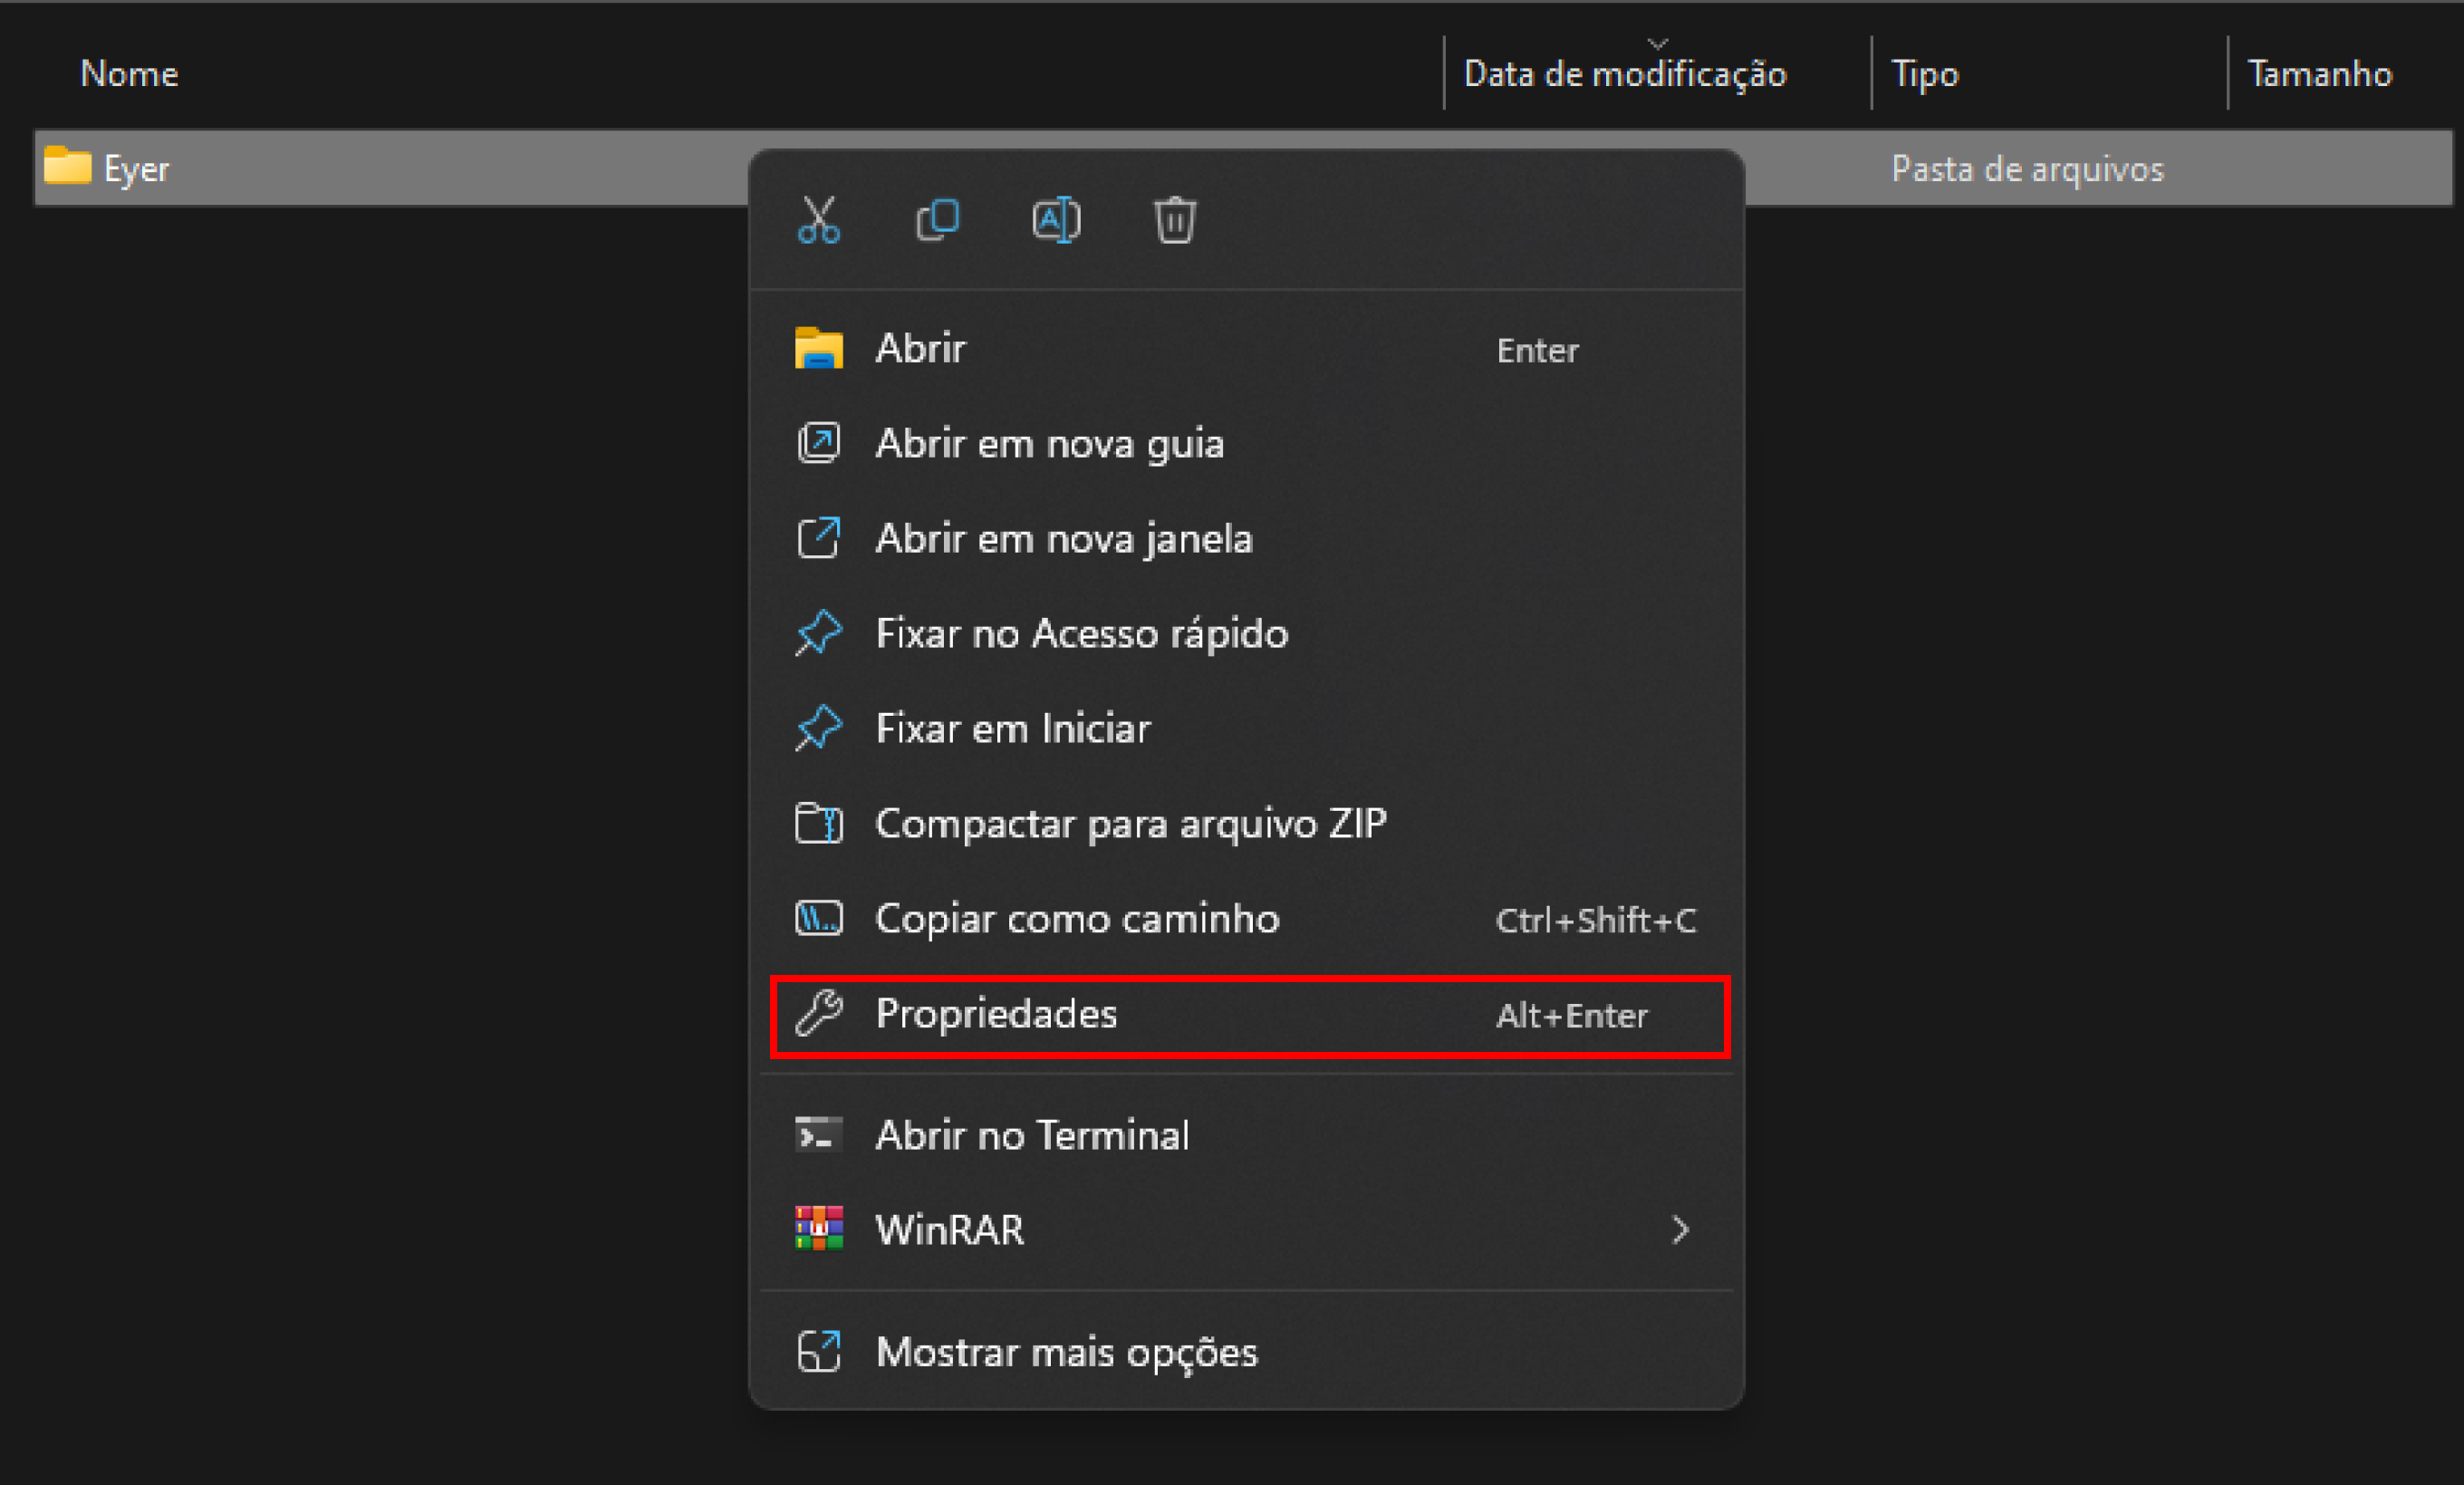Sort by the Nome column header
The height and width of the screenshot is (1485, 2464).
129,74
